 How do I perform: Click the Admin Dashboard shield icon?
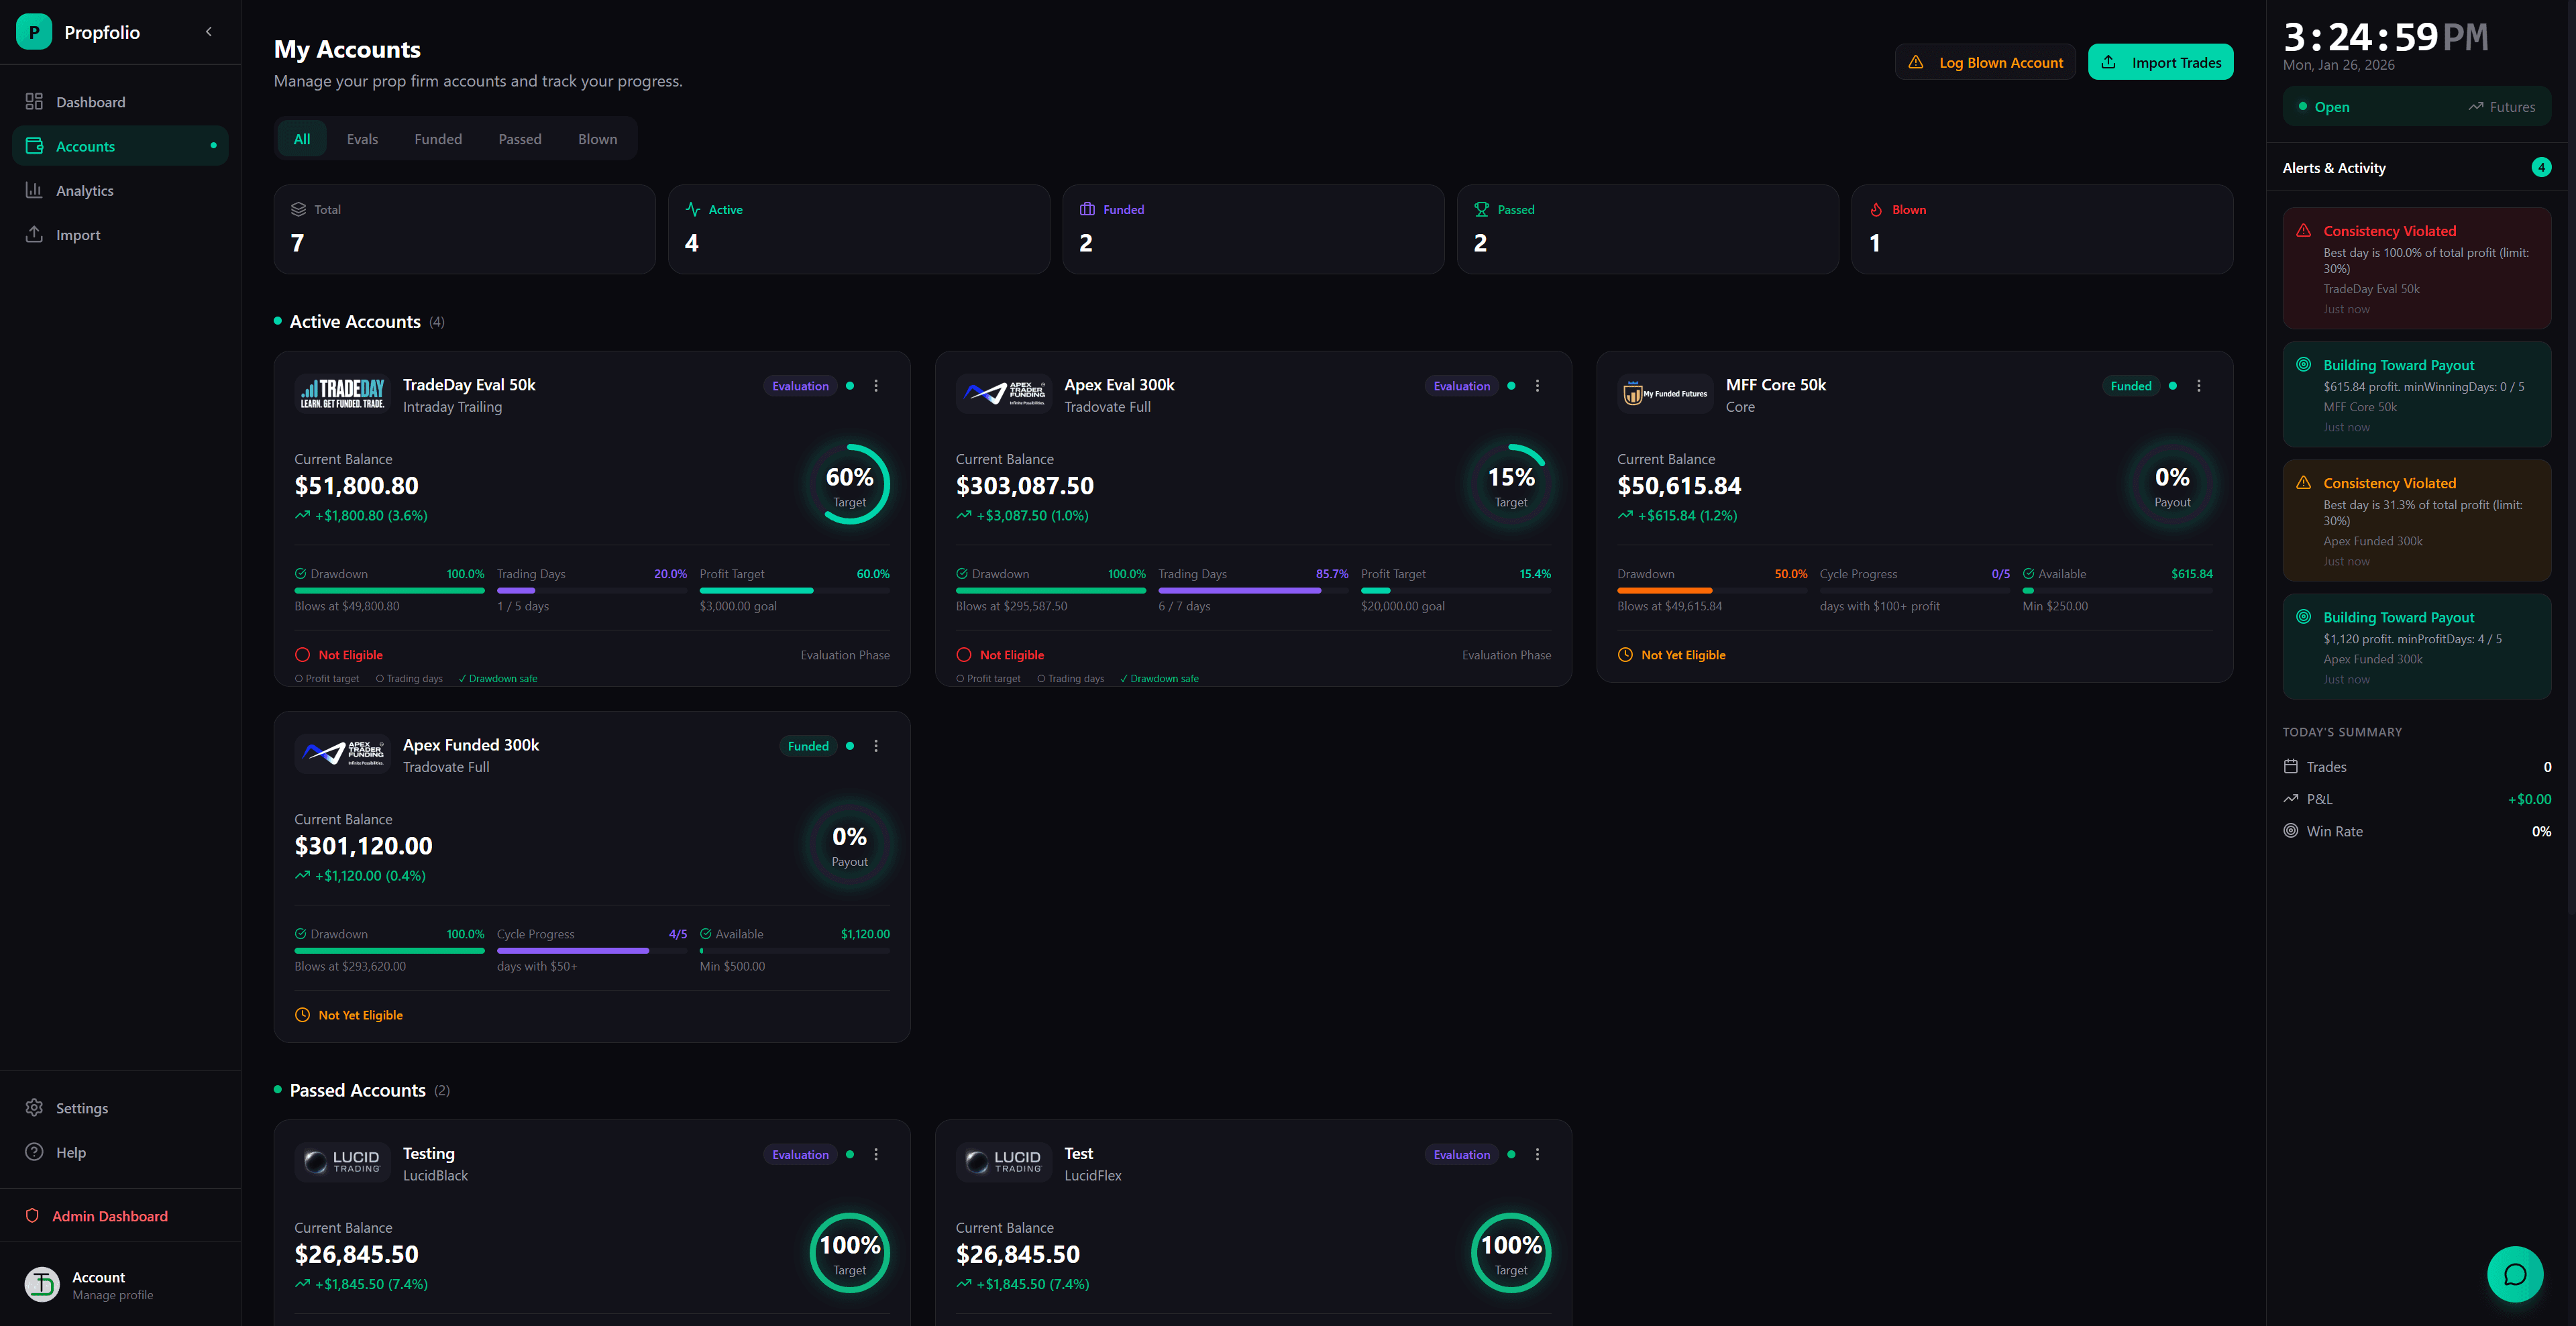(x=32, y=1216)
